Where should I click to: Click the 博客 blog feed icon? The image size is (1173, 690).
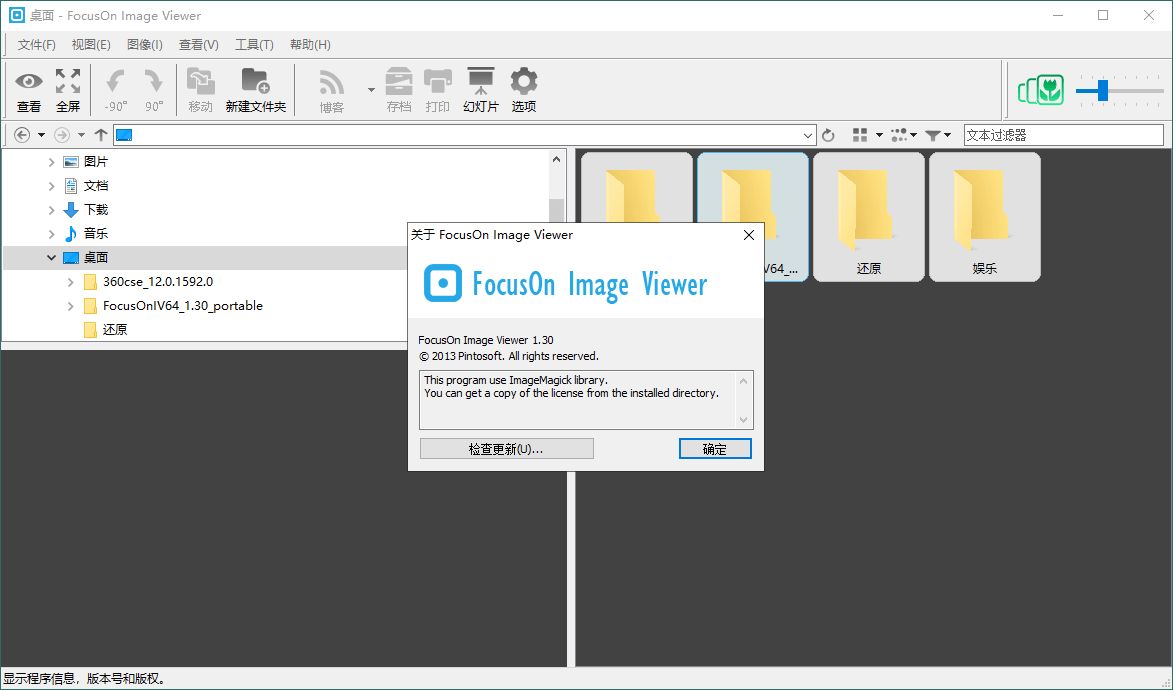tap(331, 90)
